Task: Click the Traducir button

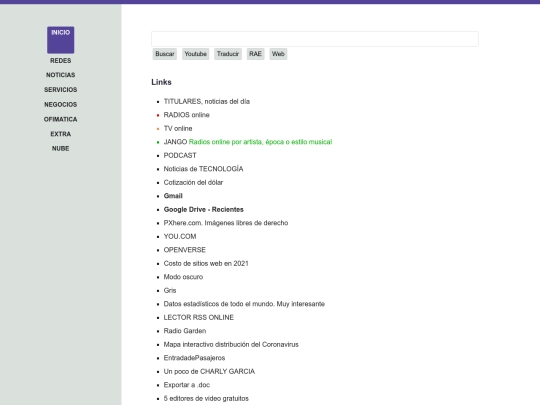Action: click(x=228, y=54)
